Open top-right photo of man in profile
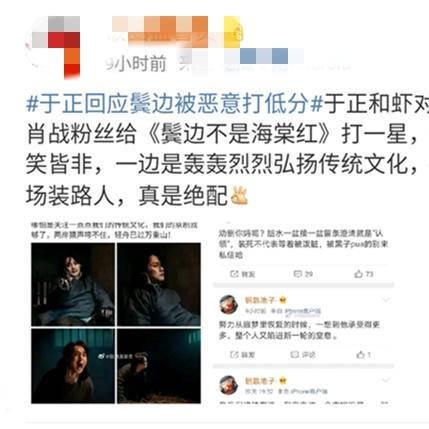The width and height of the screenshot is (429, 429). [x=159, y=284]
